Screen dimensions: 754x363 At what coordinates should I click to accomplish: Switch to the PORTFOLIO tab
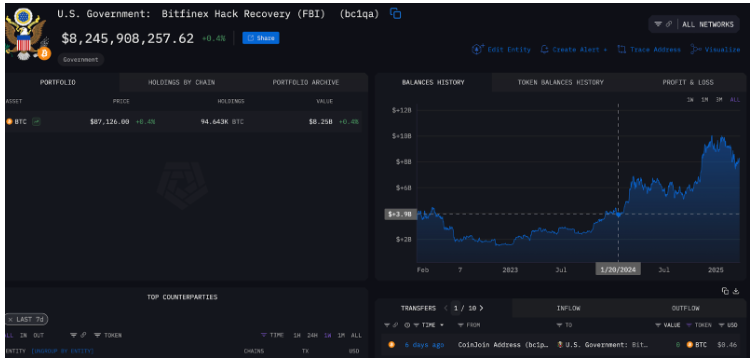coord(57,82)
